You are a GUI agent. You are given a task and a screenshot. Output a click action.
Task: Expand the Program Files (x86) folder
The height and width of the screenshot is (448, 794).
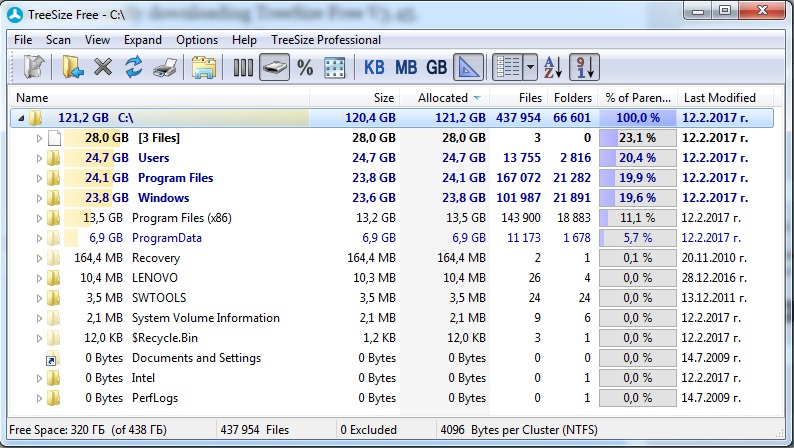39,218
